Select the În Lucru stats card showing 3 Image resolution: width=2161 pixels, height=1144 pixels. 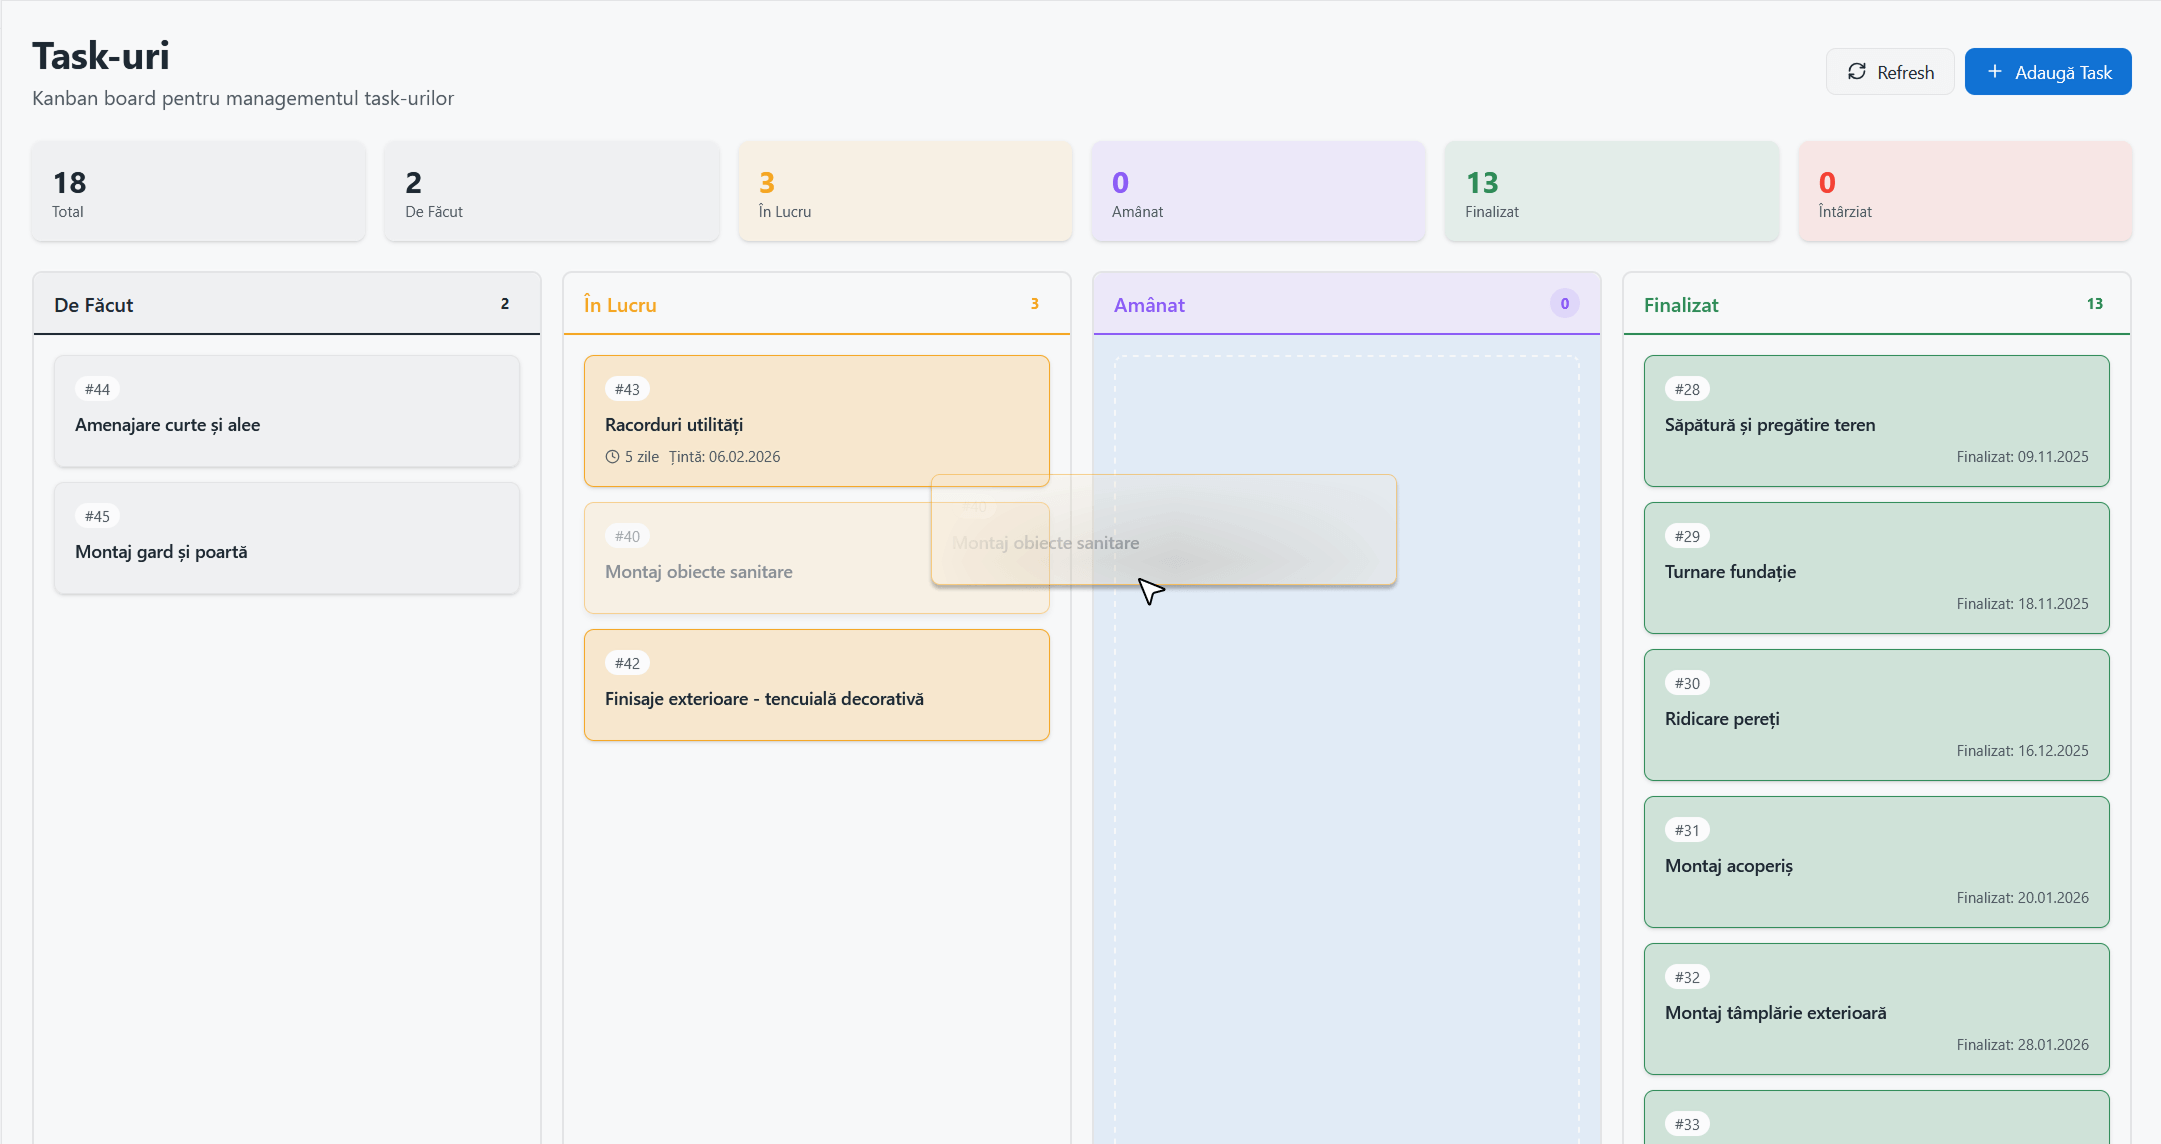pyautogui.click(x=904, y=190)
